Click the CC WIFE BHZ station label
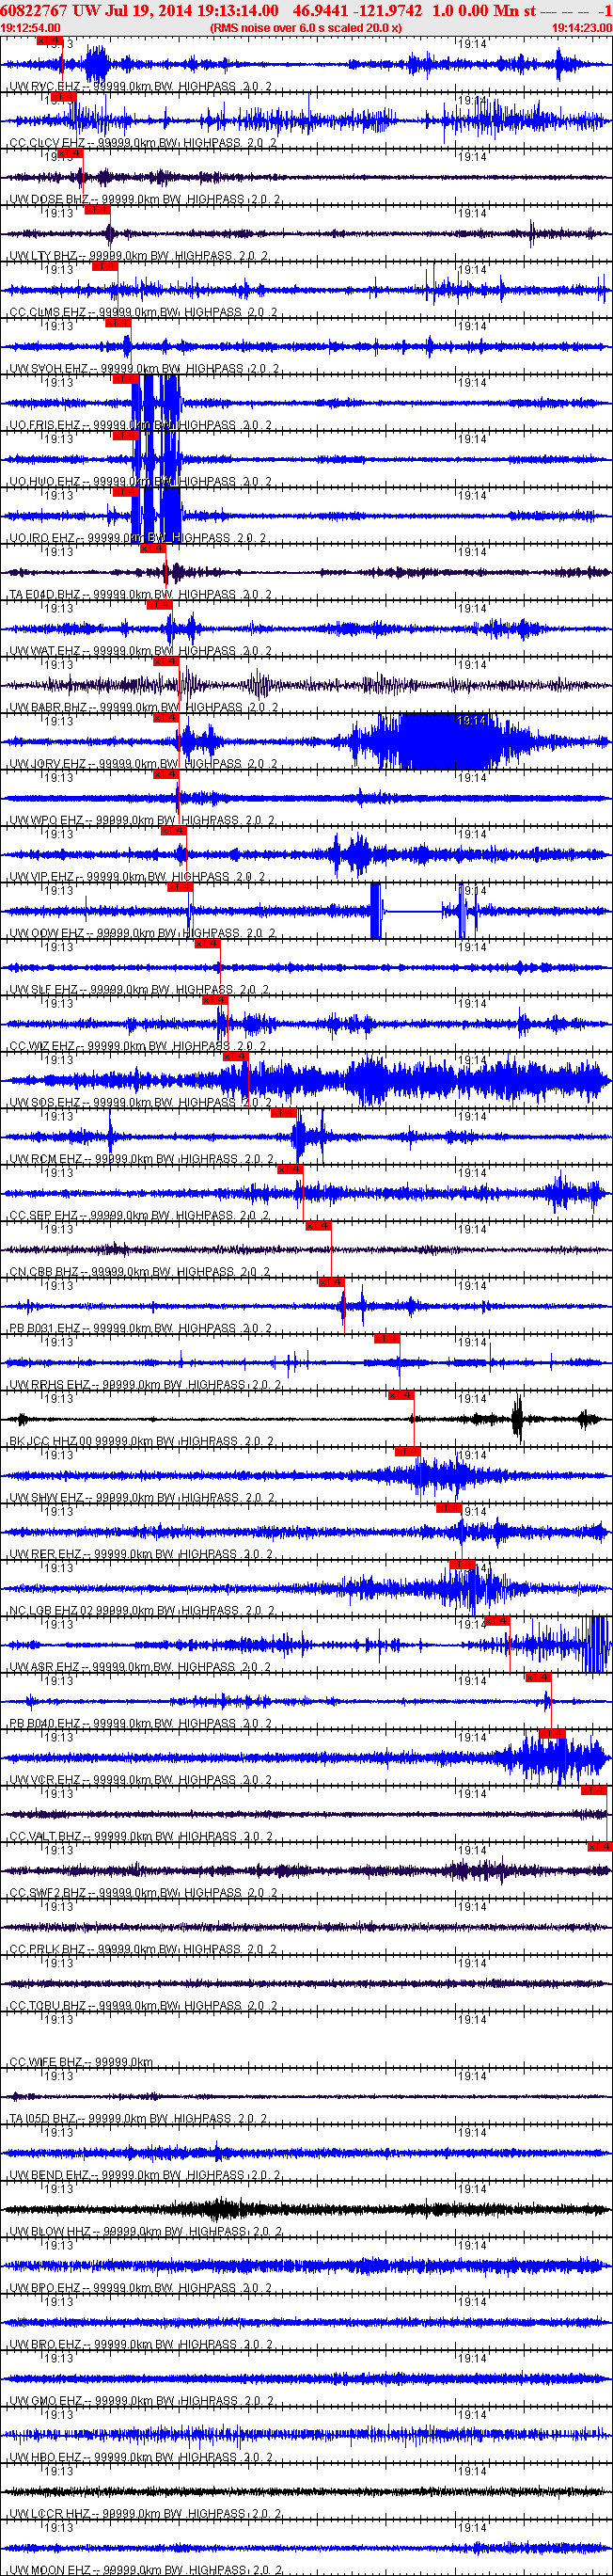 [47, 2063]
